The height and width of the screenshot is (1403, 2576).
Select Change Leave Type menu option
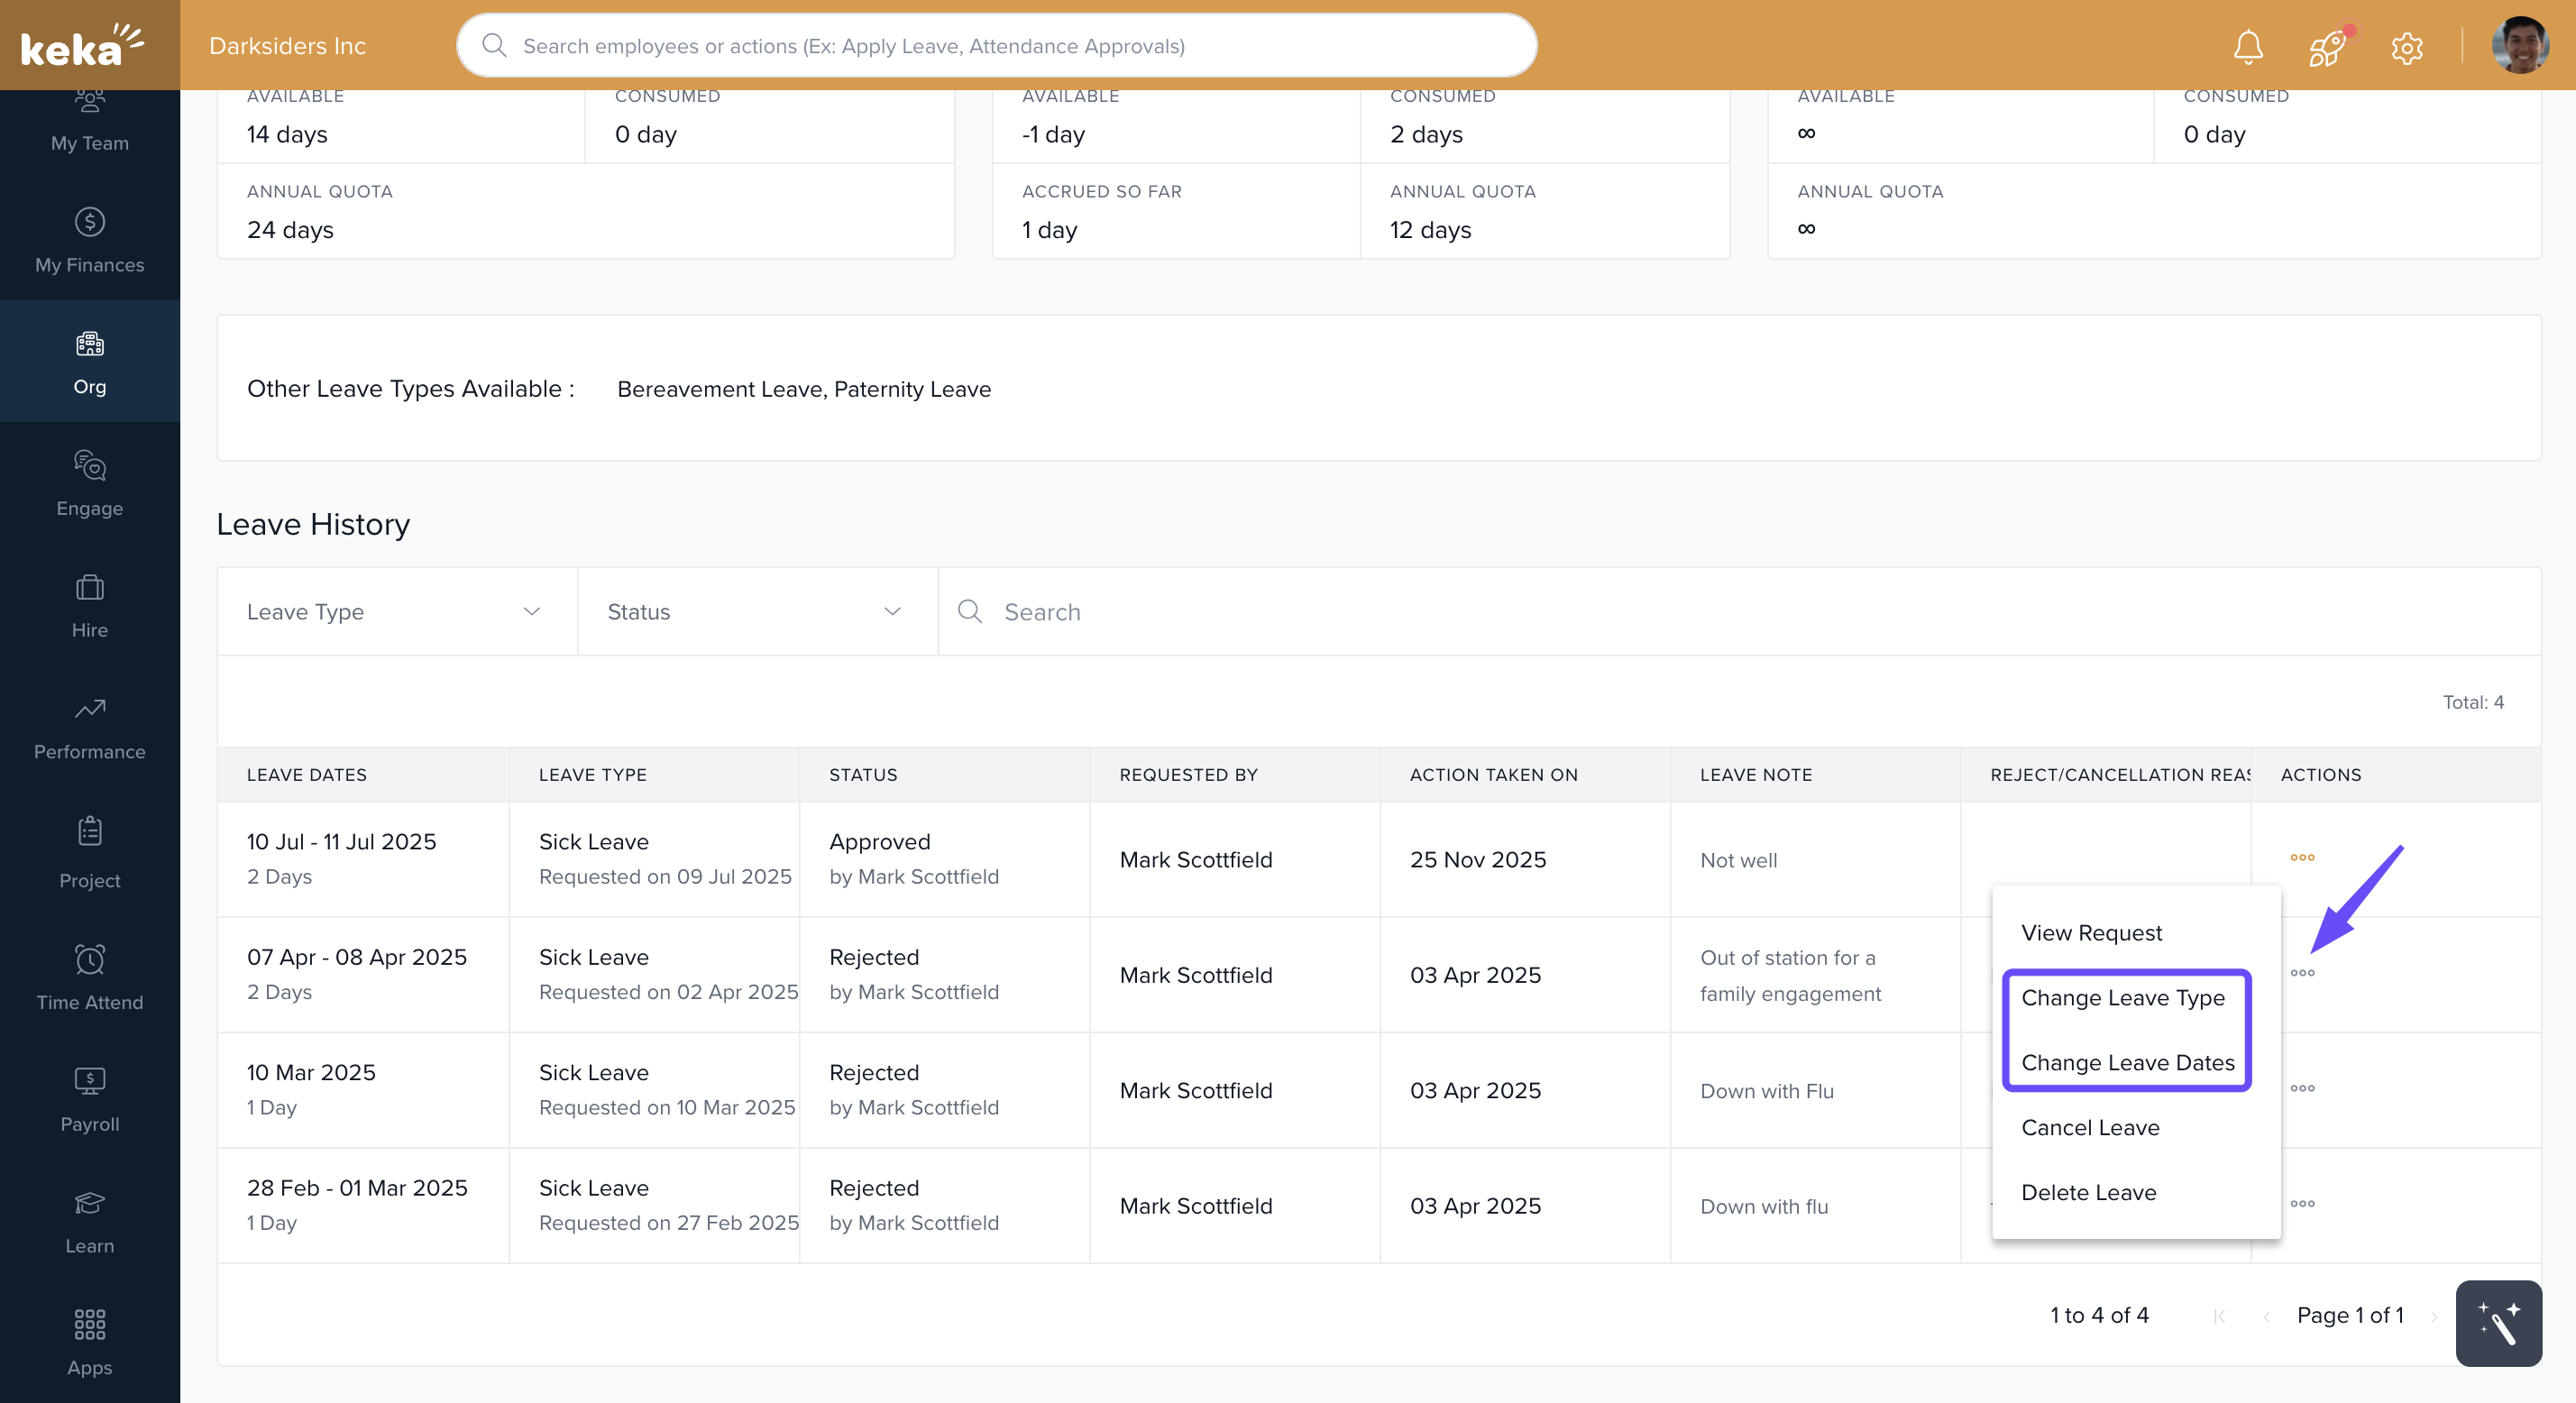(2122, 997)
